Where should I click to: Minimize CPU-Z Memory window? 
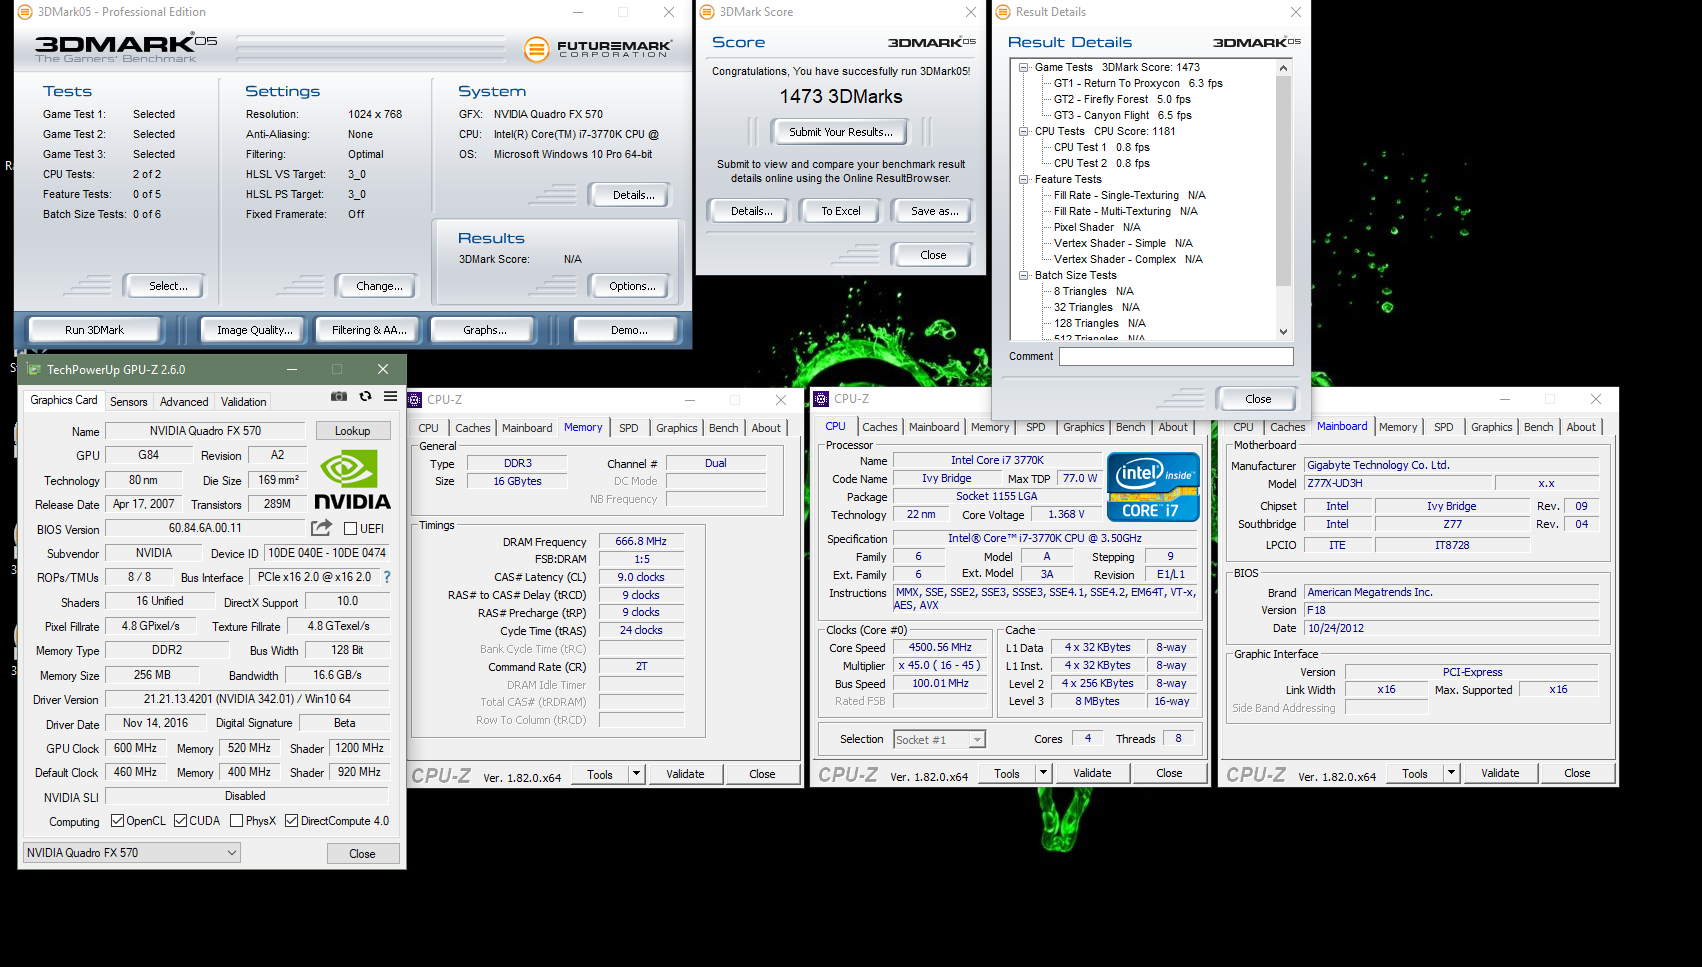[x=689, y=399]
